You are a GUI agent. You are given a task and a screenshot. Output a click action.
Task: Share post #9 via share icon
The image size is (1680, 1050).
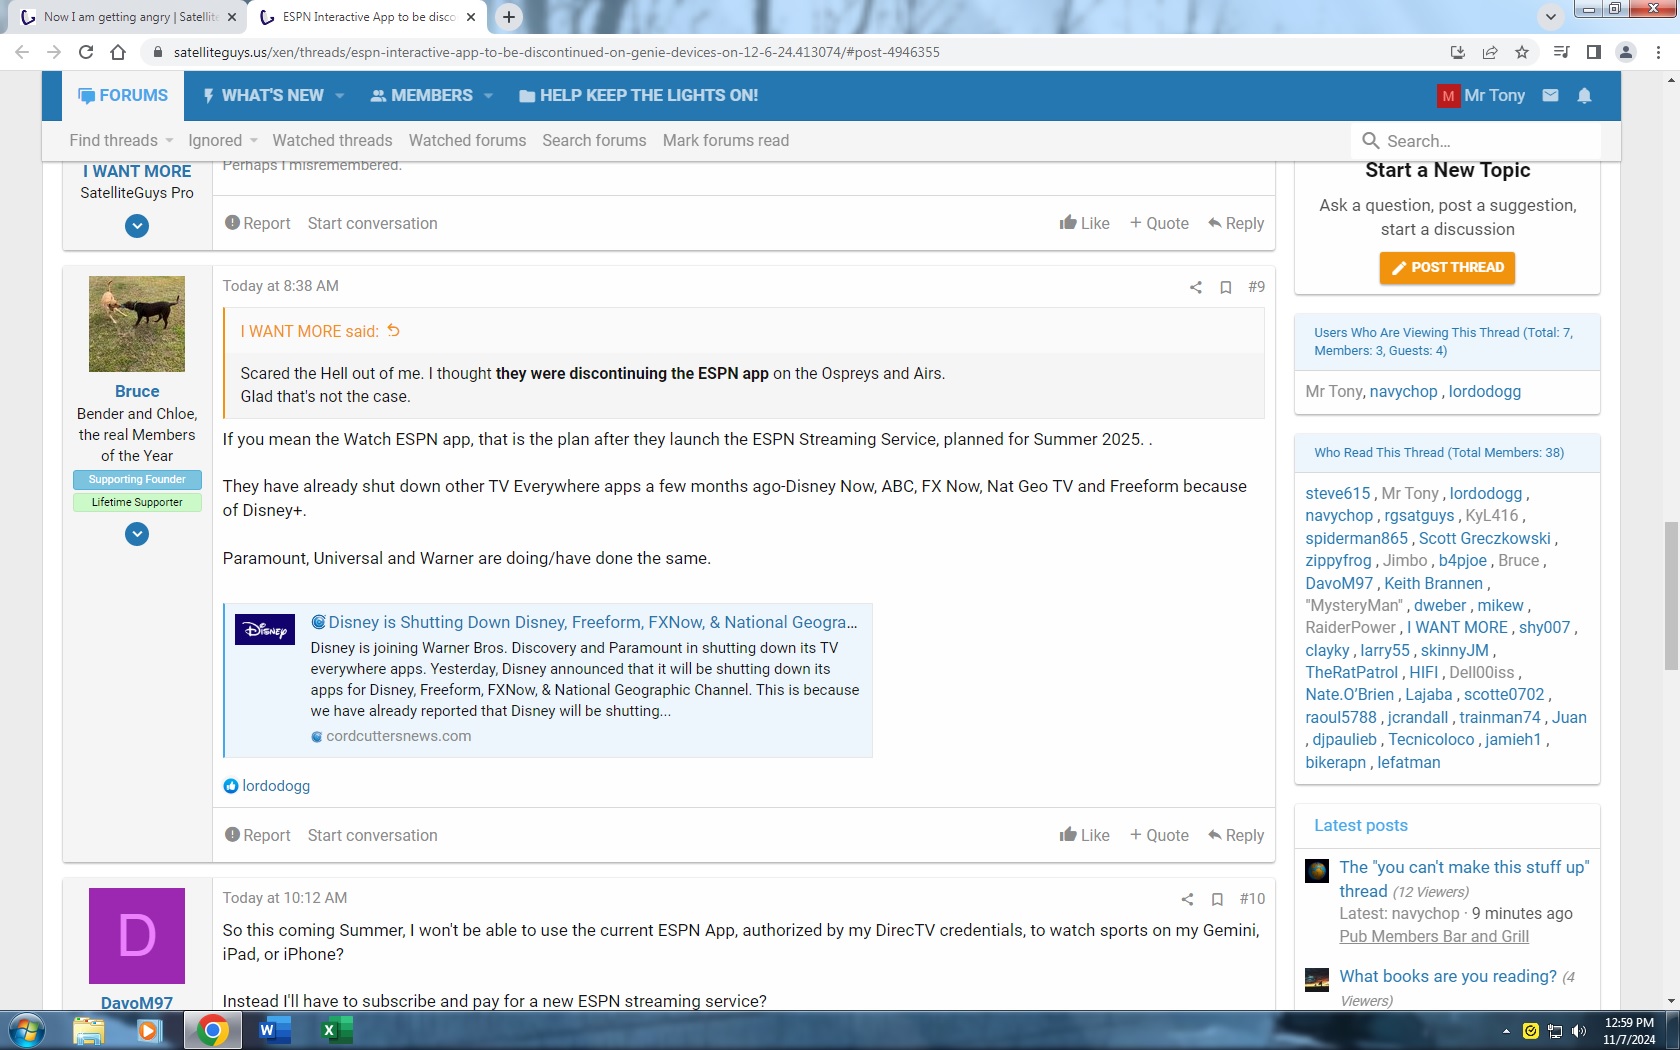coord(1195,287)
